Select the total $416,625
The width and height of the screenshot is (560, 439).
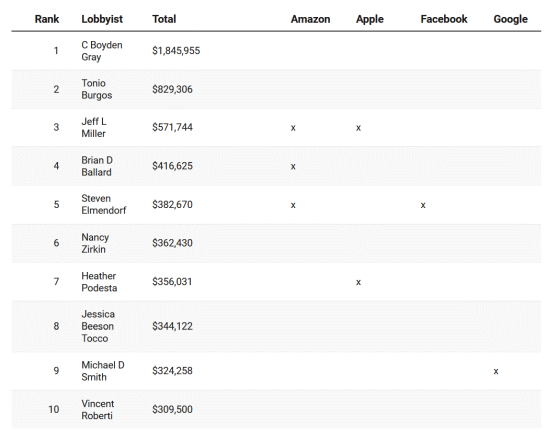point(172,166)
